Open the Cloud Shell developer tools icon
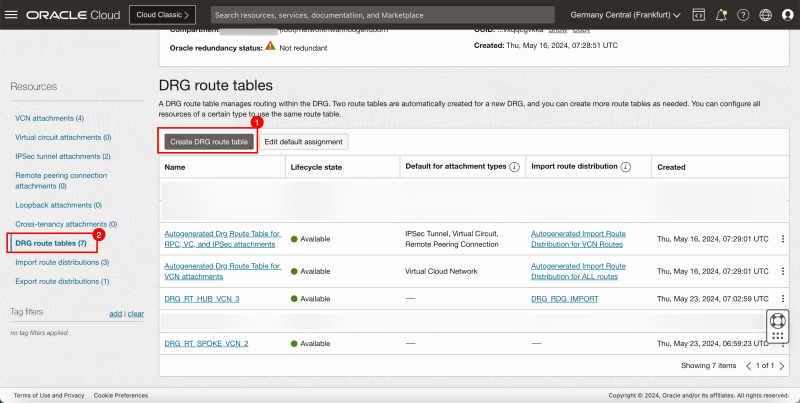The width and height of the screenshot is (800, 403). tap(697, 16)
